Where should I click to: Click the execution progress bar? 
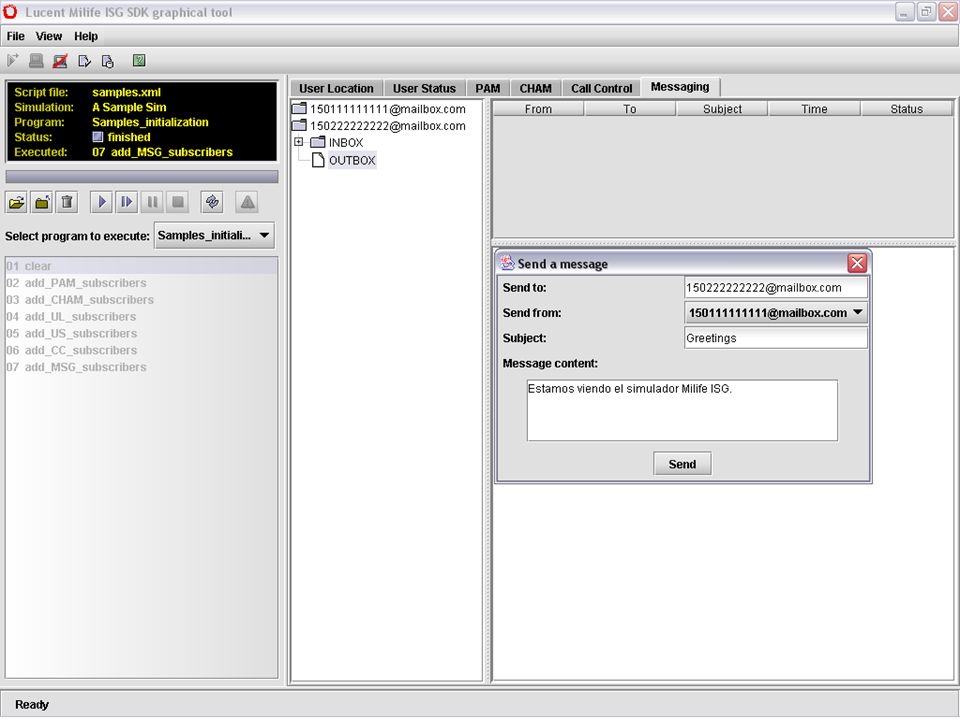(x=142, y=176)
